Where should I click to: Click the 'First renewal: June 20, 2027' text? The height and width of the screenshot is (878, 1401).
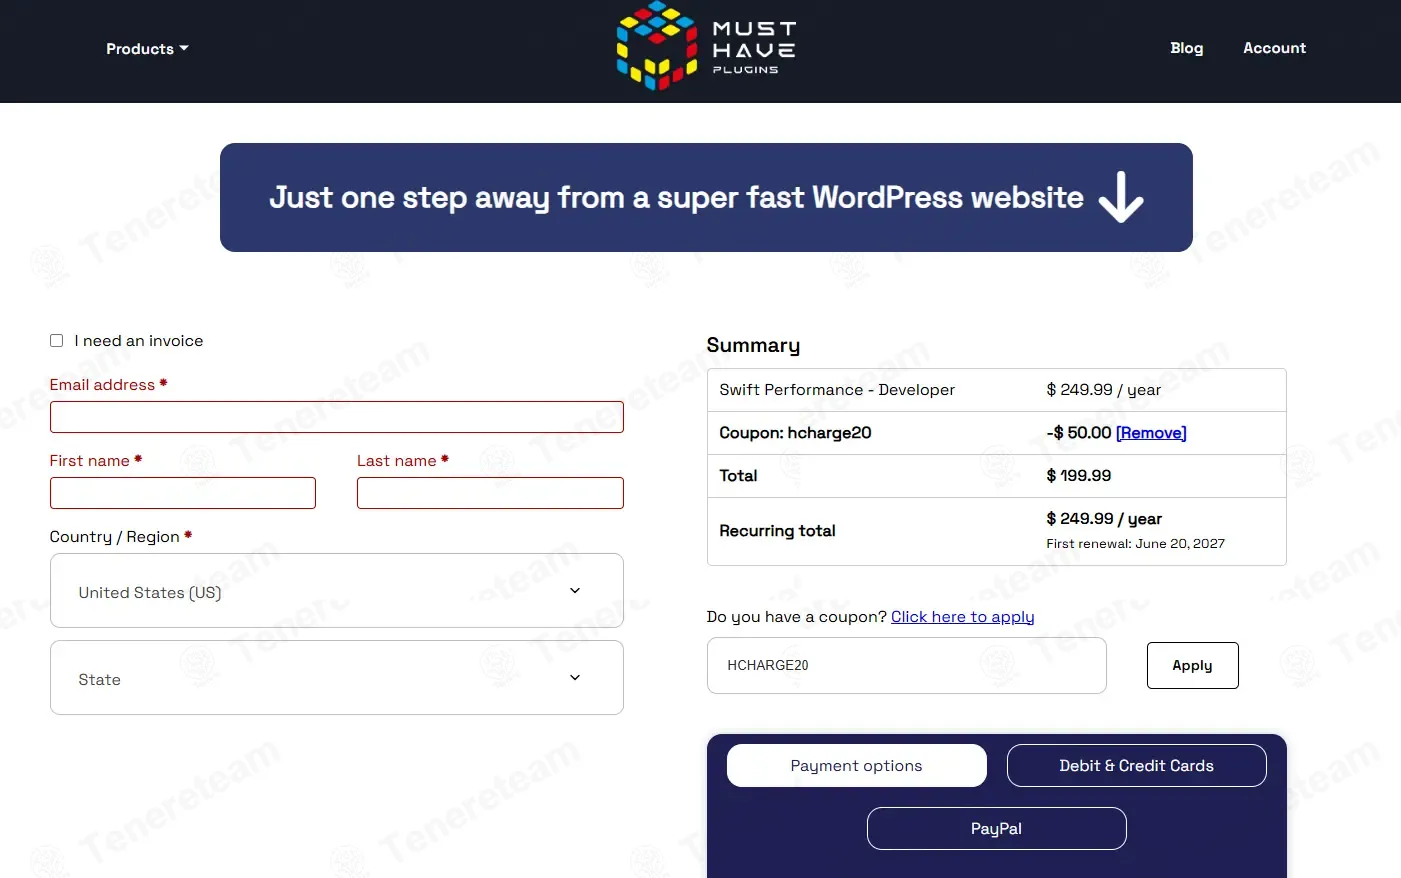point(1135,544)
